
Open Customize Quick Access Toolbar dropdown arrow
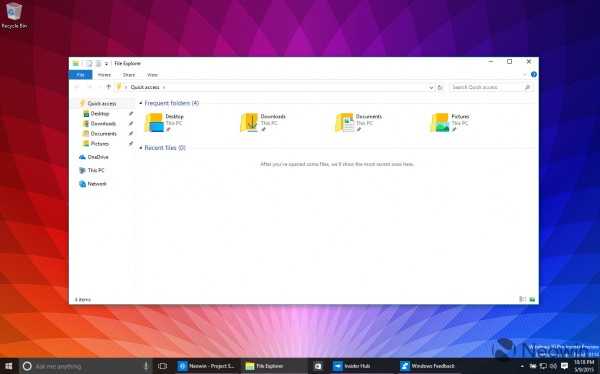click(x=106, y=64)
